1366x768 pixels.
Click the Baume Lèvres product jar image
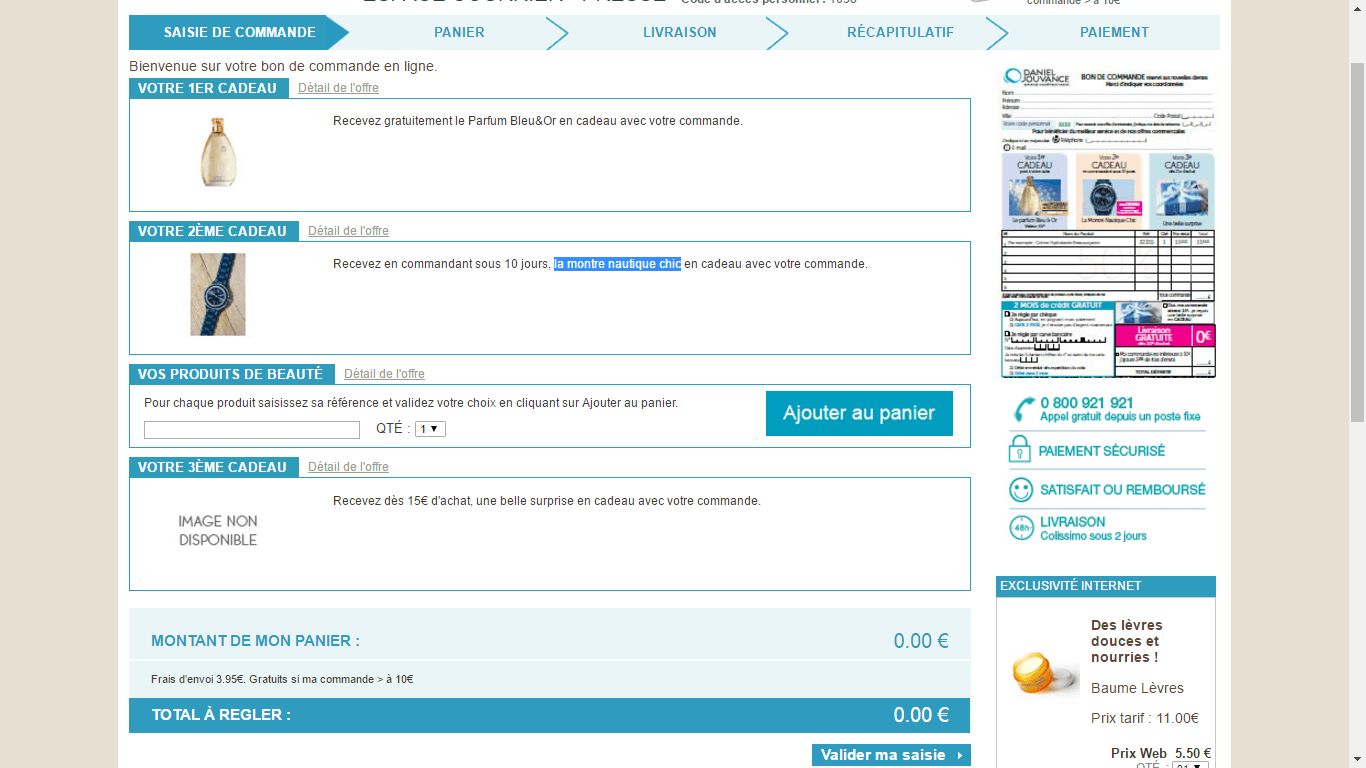[x=1044, y=671]
